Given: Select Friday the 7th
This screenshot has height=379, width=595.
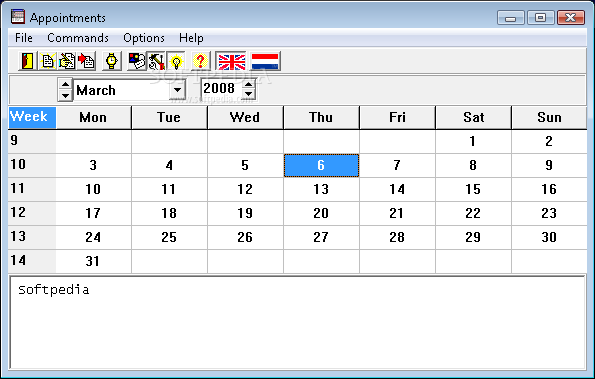Looking at the screenshot, I should [397, 165].
